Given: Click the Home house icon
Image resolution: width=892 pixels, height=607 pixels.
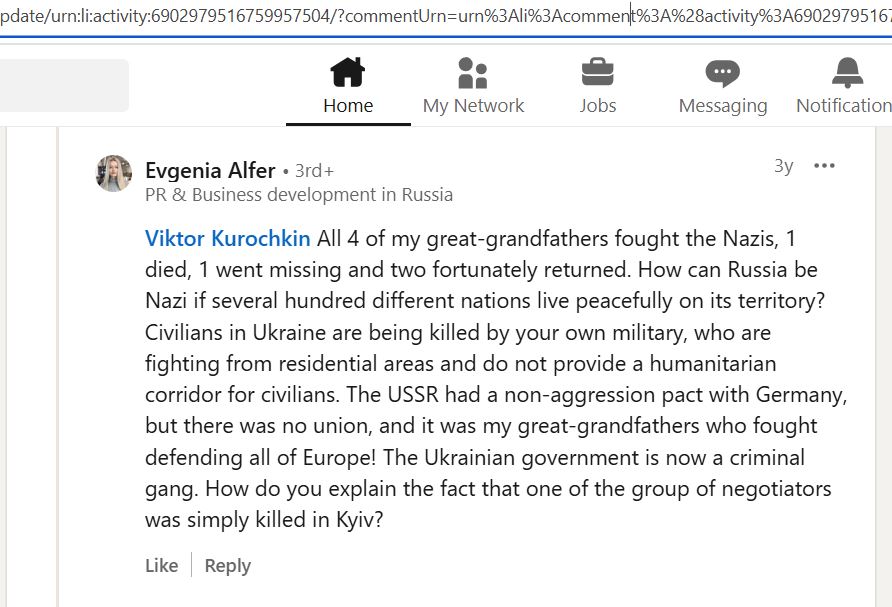Looking at the screenshot, I should click(x=348, y=72).
